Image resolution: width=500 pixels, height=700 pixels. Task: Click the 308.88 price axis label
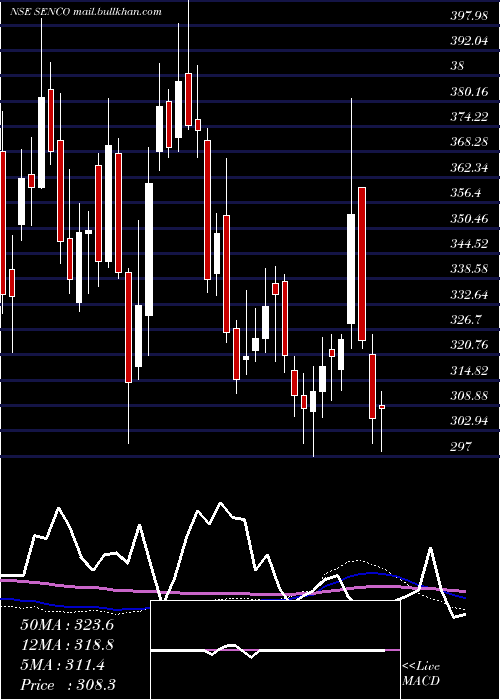[469, 396]
